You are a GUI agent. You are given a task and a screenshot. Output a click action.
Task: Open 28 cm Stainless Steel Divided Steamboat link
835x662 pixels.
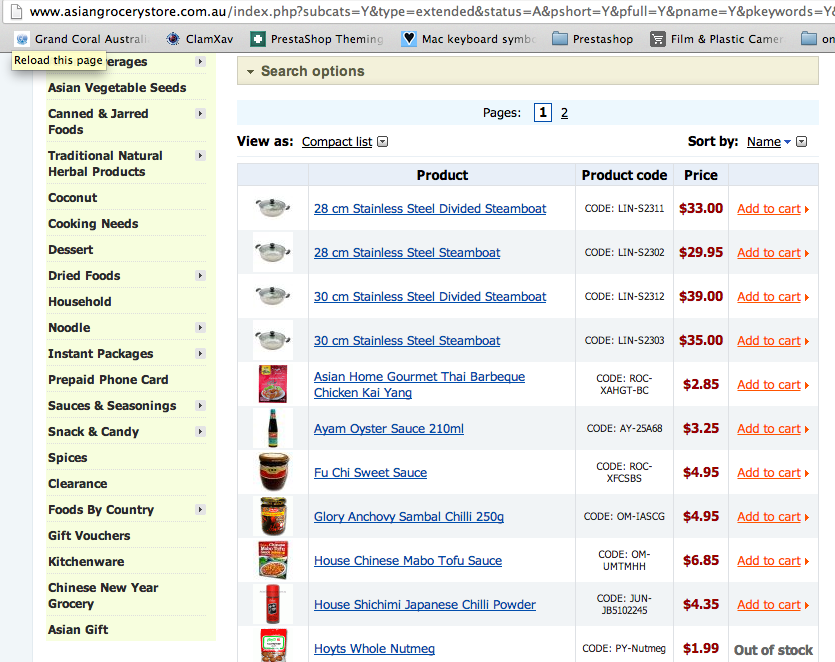(x=430, y=209)
